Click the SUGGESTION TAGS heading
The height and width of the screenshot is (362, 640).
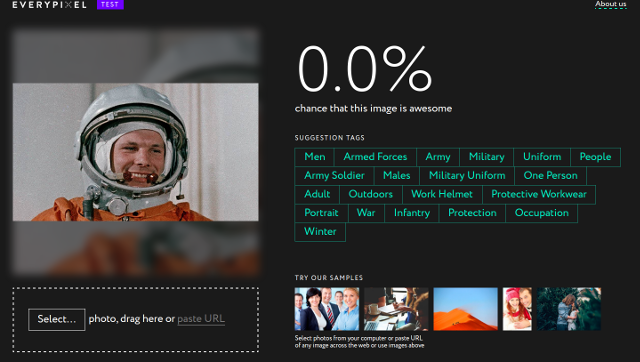[x=330, y=138]
